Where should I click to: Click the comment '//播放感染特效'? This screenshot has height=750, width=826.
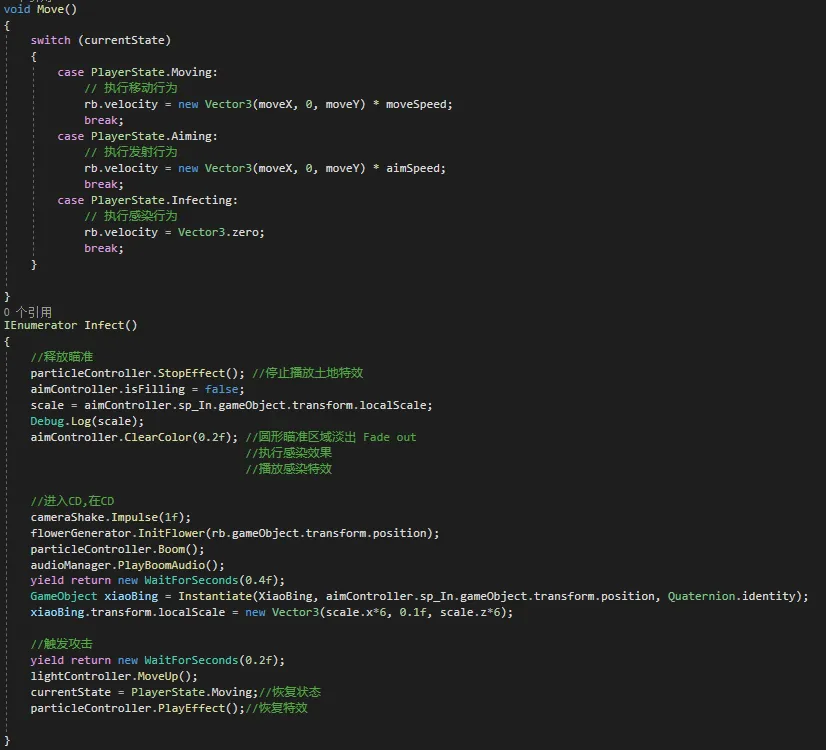[289, 469]
